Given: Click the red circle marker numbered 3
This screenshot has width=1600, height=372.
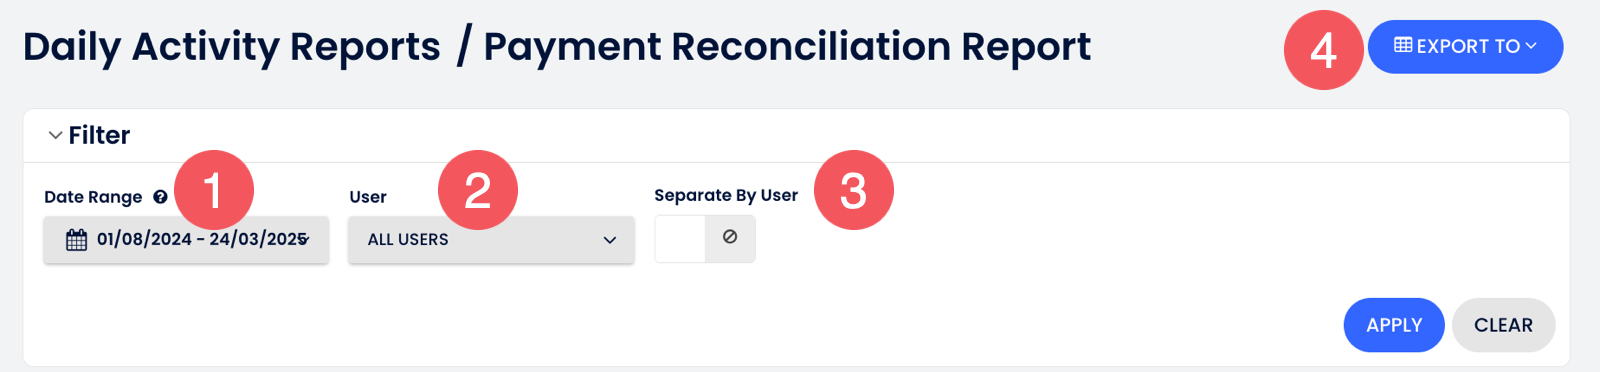Looking at the screenshot, I should 854,190.
